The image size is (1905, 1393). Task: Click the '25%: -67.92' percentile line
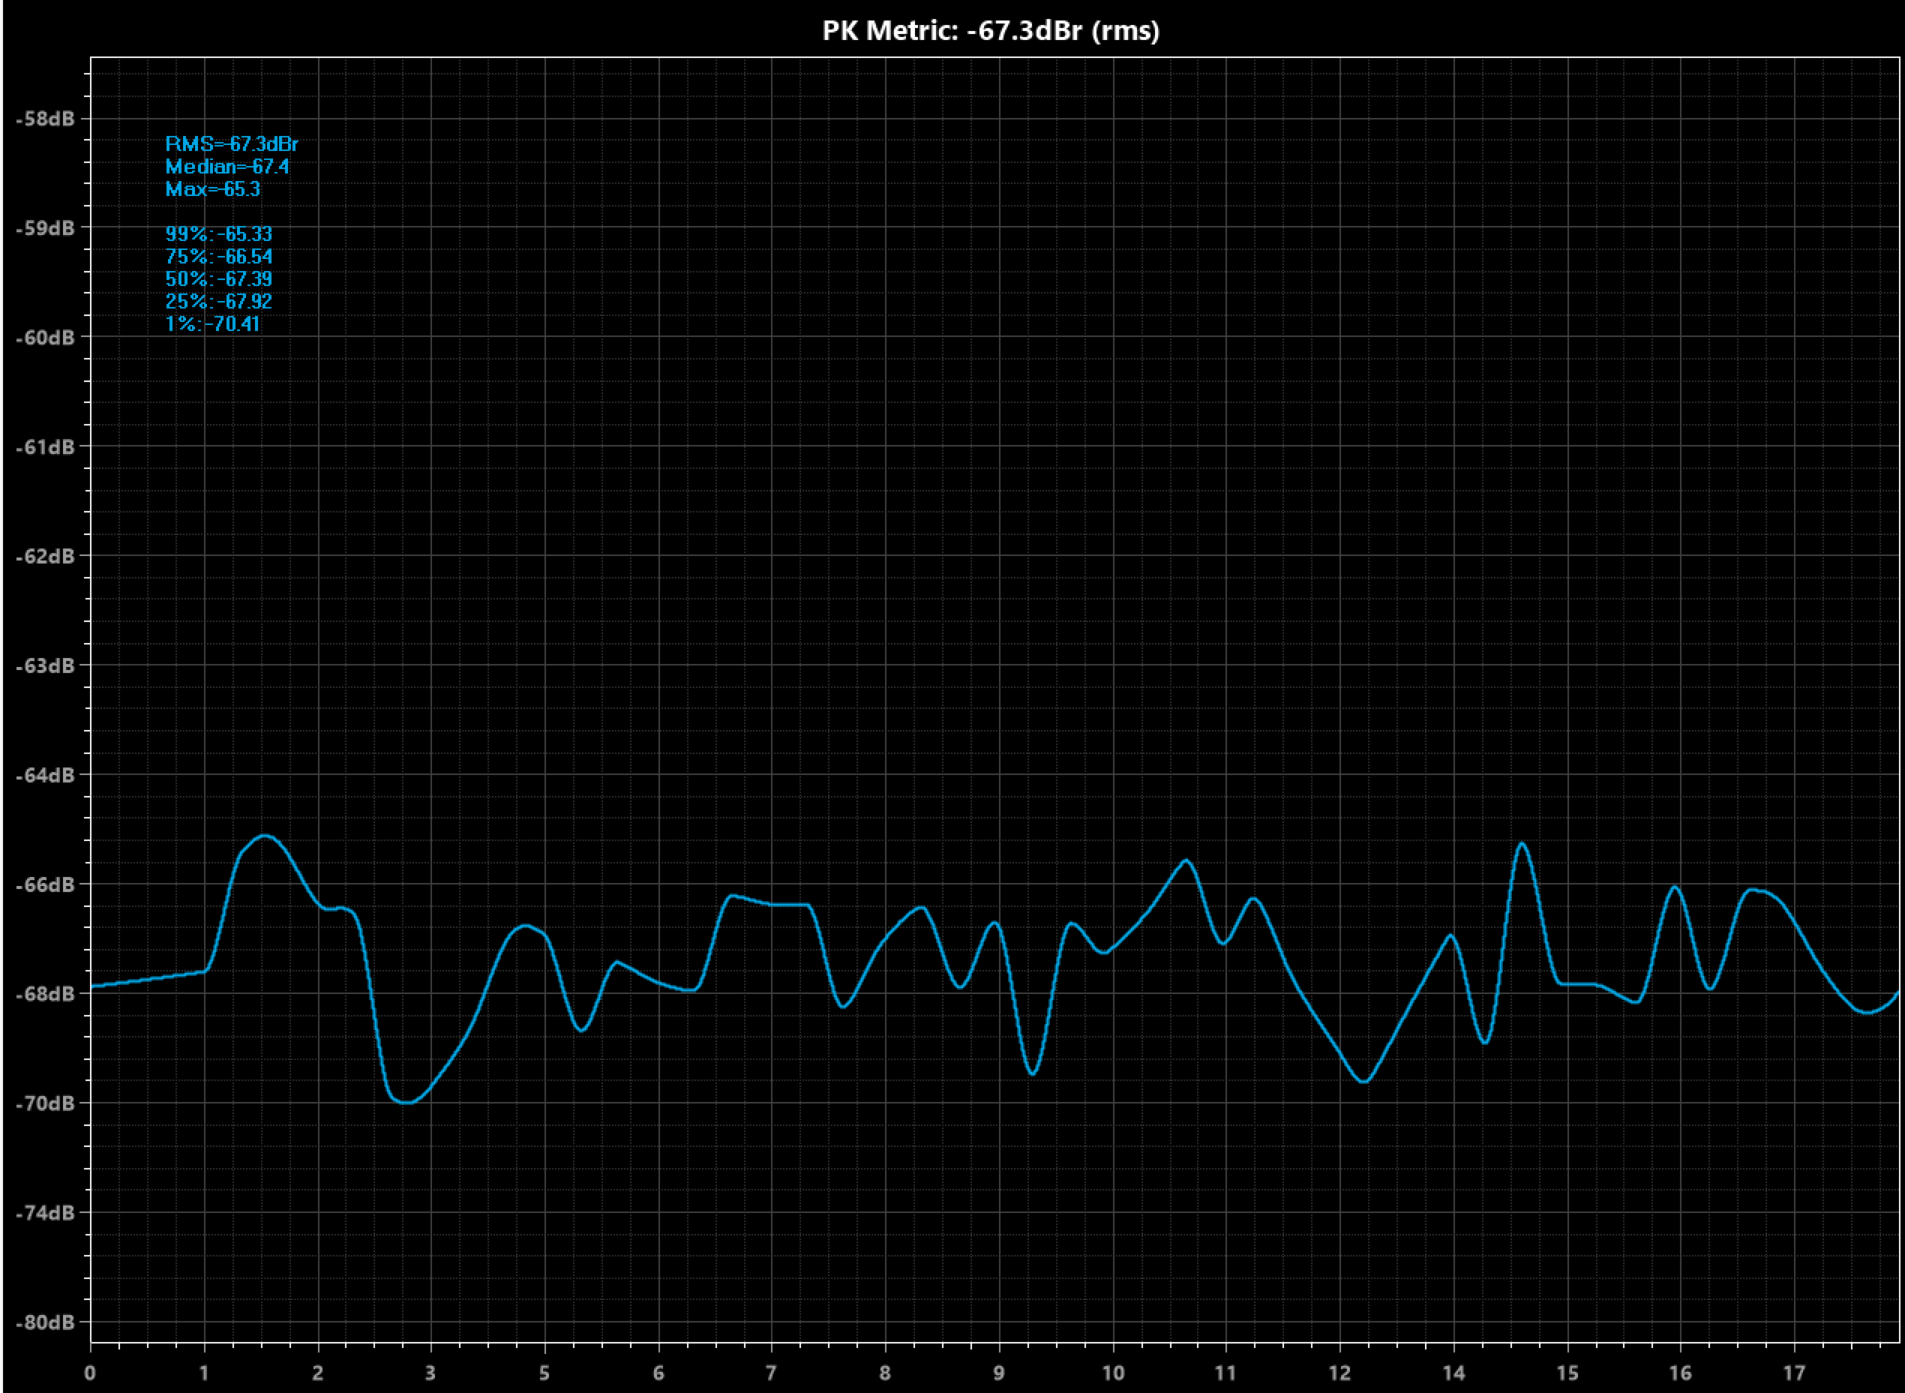[218, 301]
